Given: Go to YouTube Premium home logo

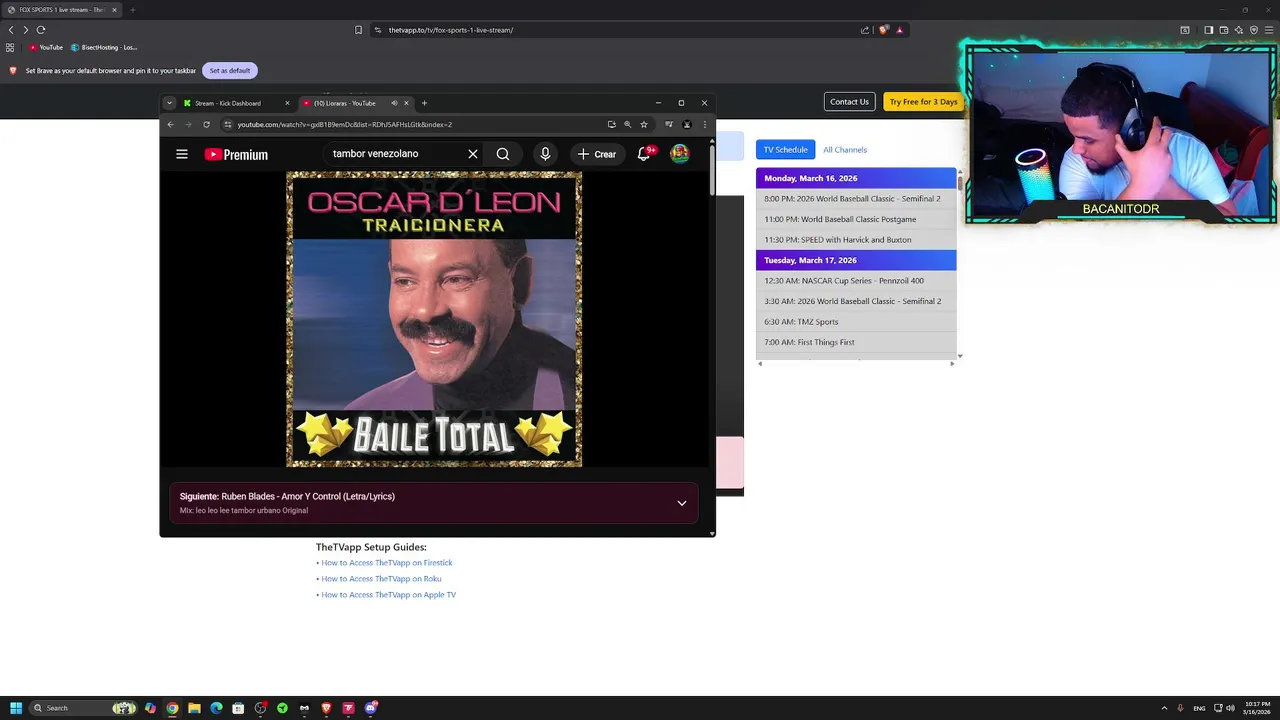Looking at the screenshot, I should (x=236, y=154).
